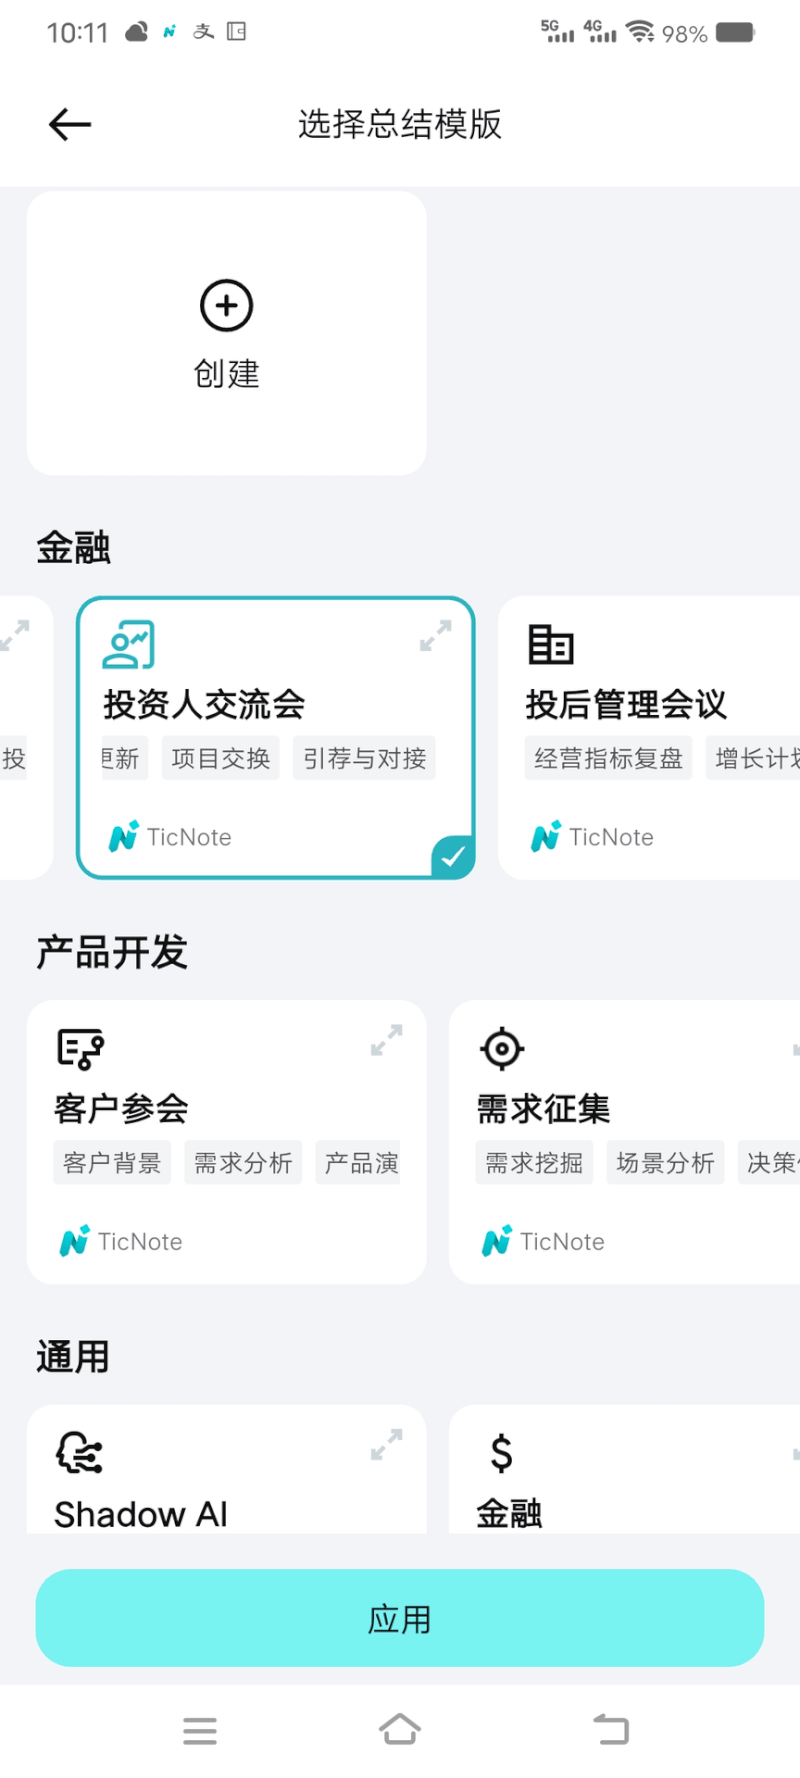The image size is (800, 1778).
Task: Tap the 投资人交流会 template icon
Action: 129,645
